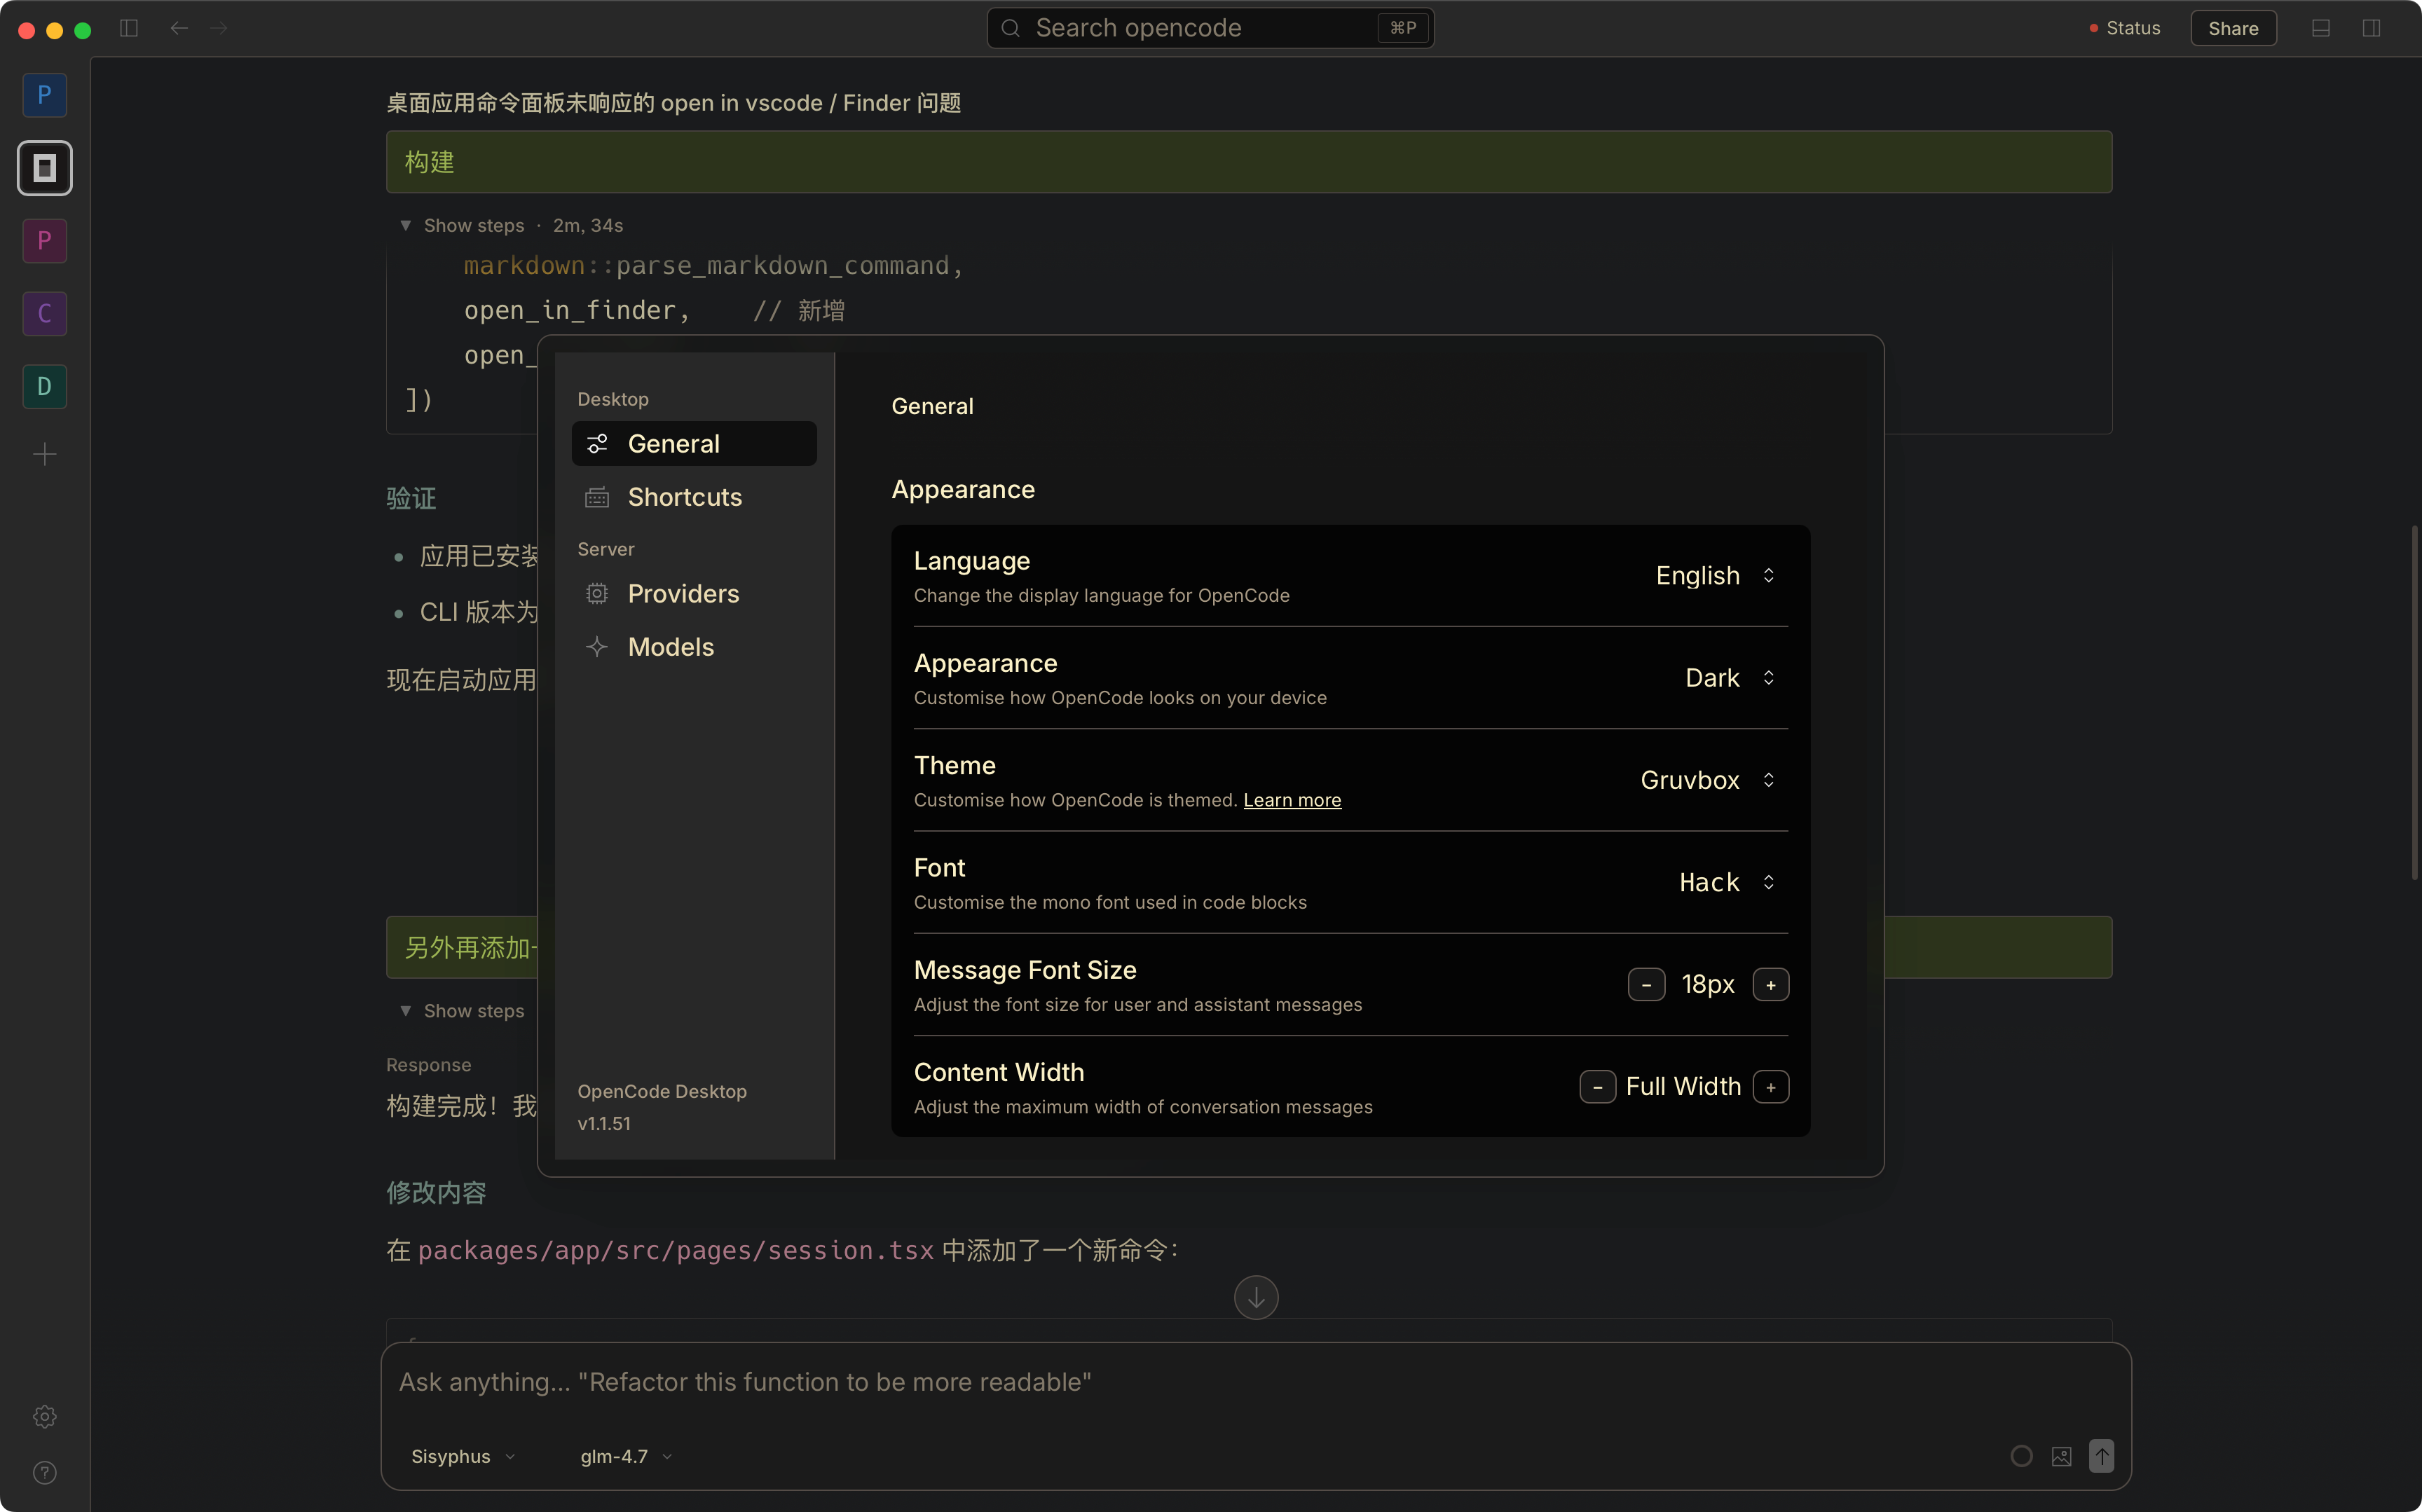This screenshot has height=1512, width=2422.
Task: Open the purple C project icon
Action: pyautogui.click(x=45, y=314)
